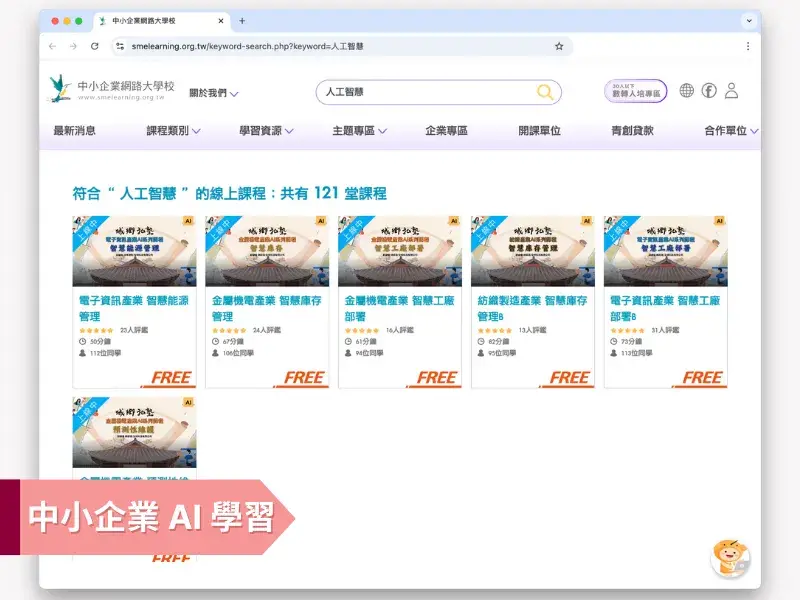800x600 pixels.
Task: Click the 24人評鑑 rating text
Action: tap(267, 330)
